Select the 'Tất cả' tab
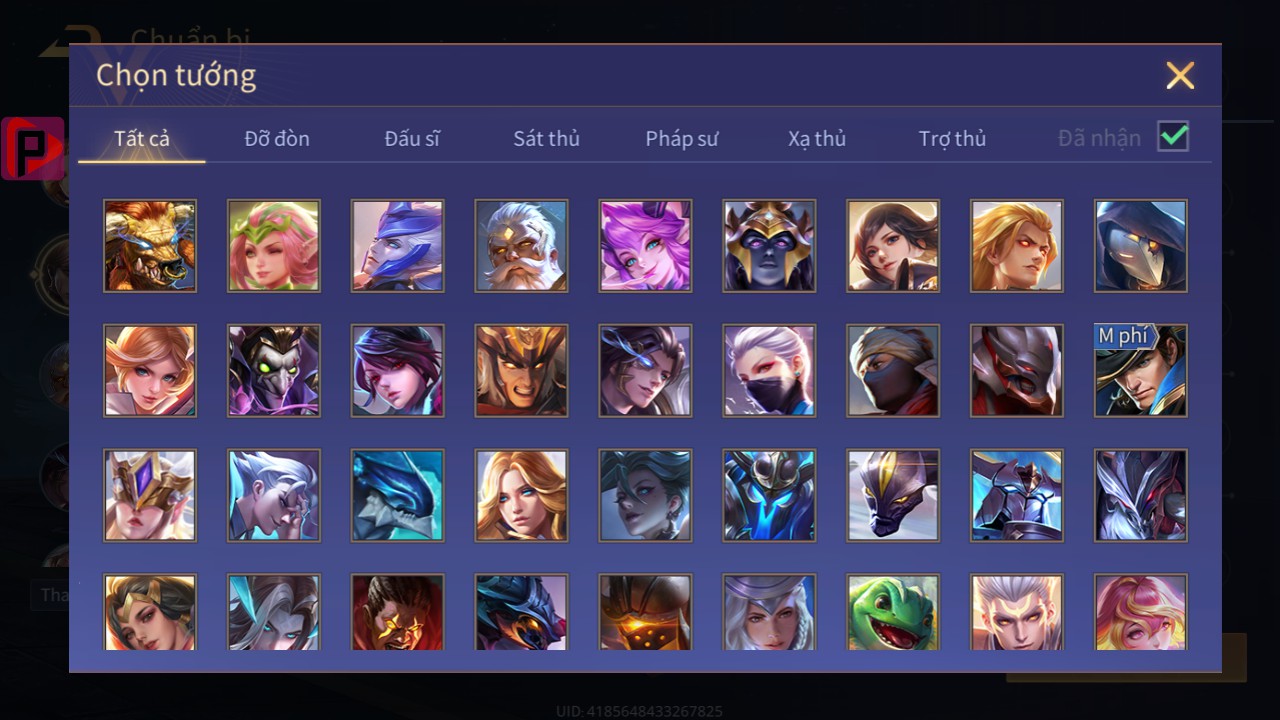 click(x=142, y=138)
